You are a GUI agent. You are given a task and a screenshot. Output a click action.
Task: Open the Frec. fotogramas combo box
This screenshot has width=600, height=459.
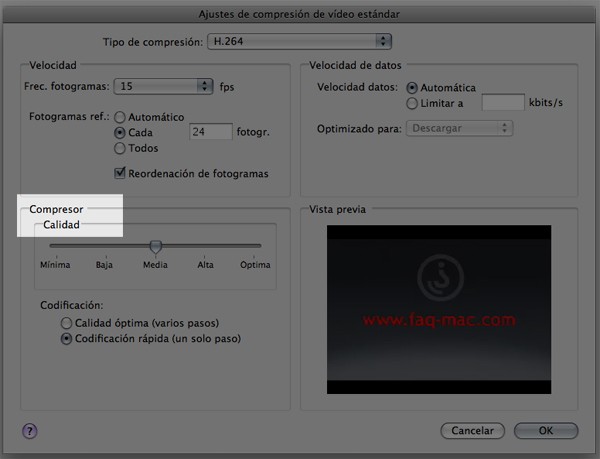(163, 86)
